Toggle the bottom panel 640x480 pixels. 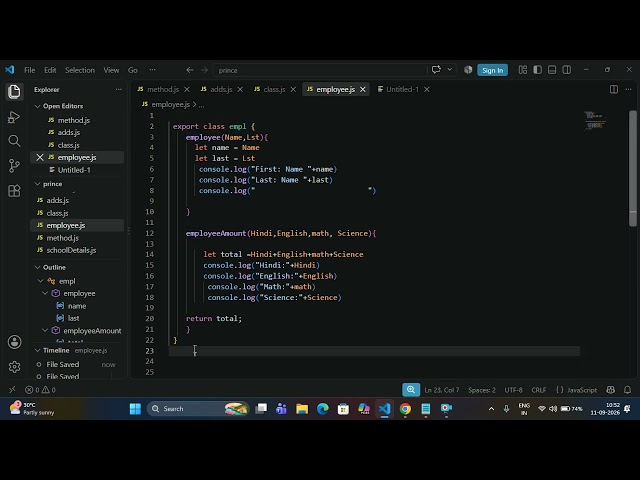click(x=552, y=70)
